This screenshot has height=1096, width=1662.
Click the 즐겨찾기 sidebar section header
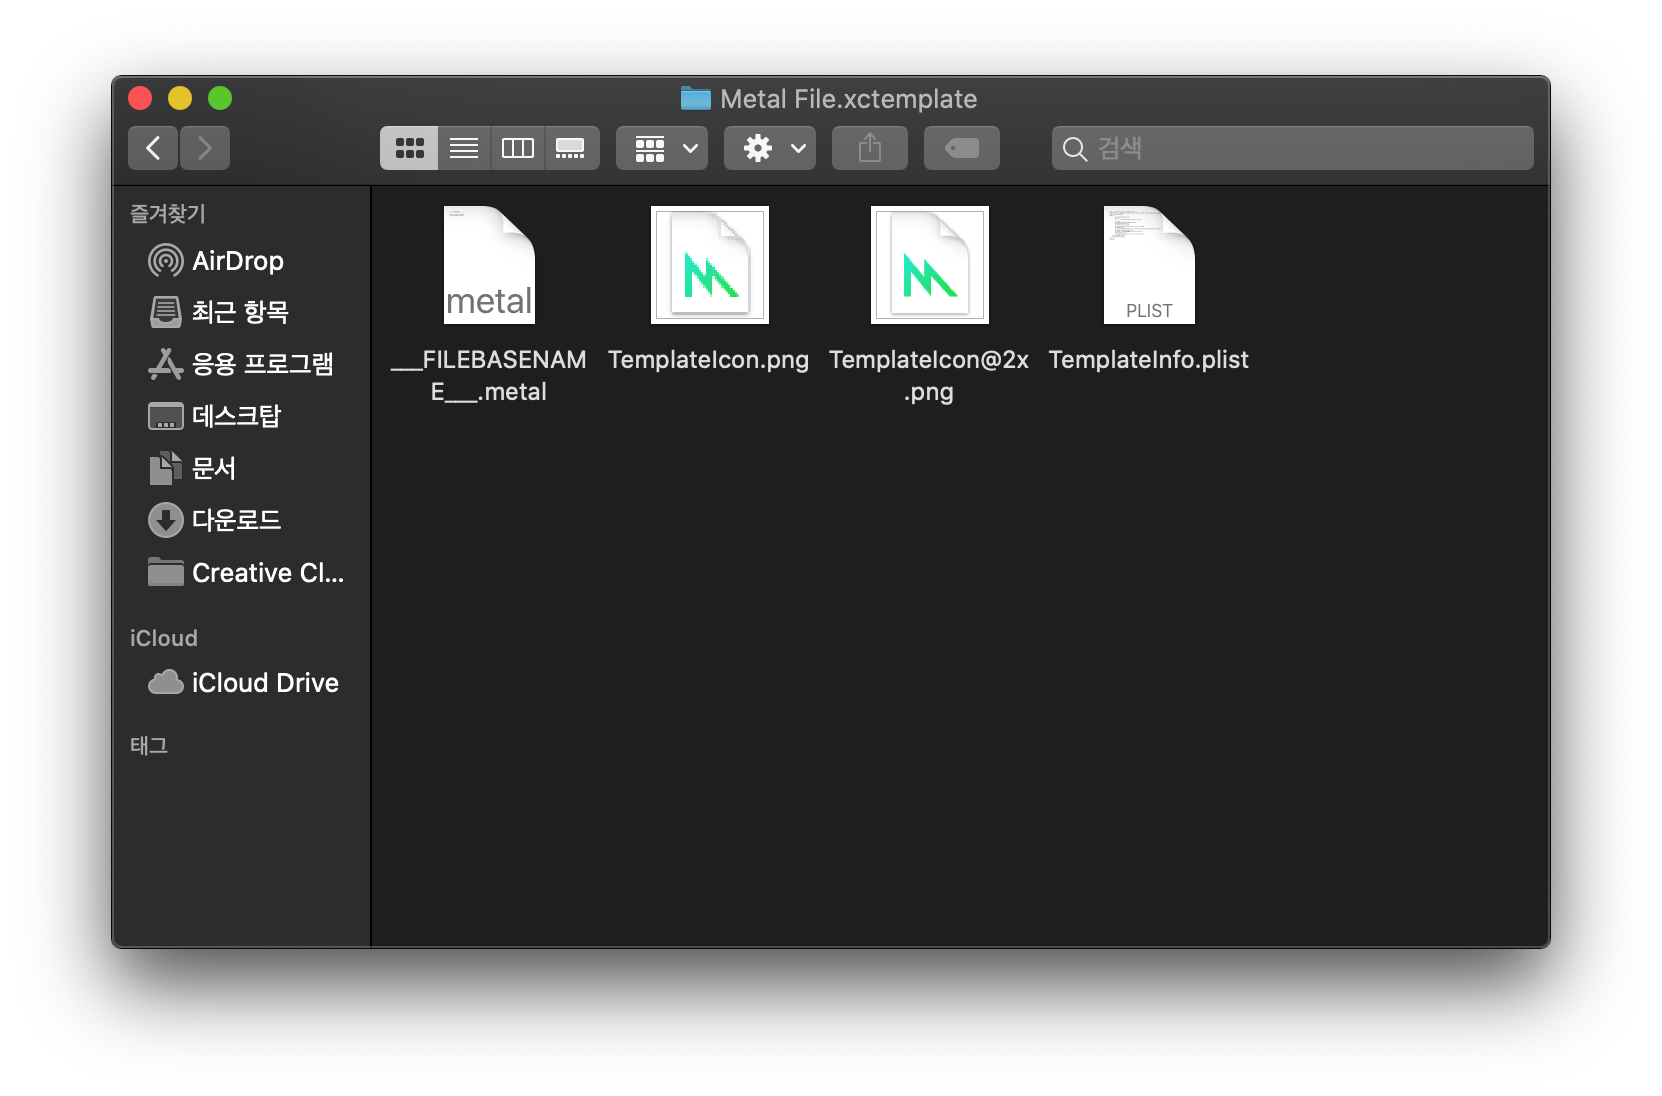168,214
